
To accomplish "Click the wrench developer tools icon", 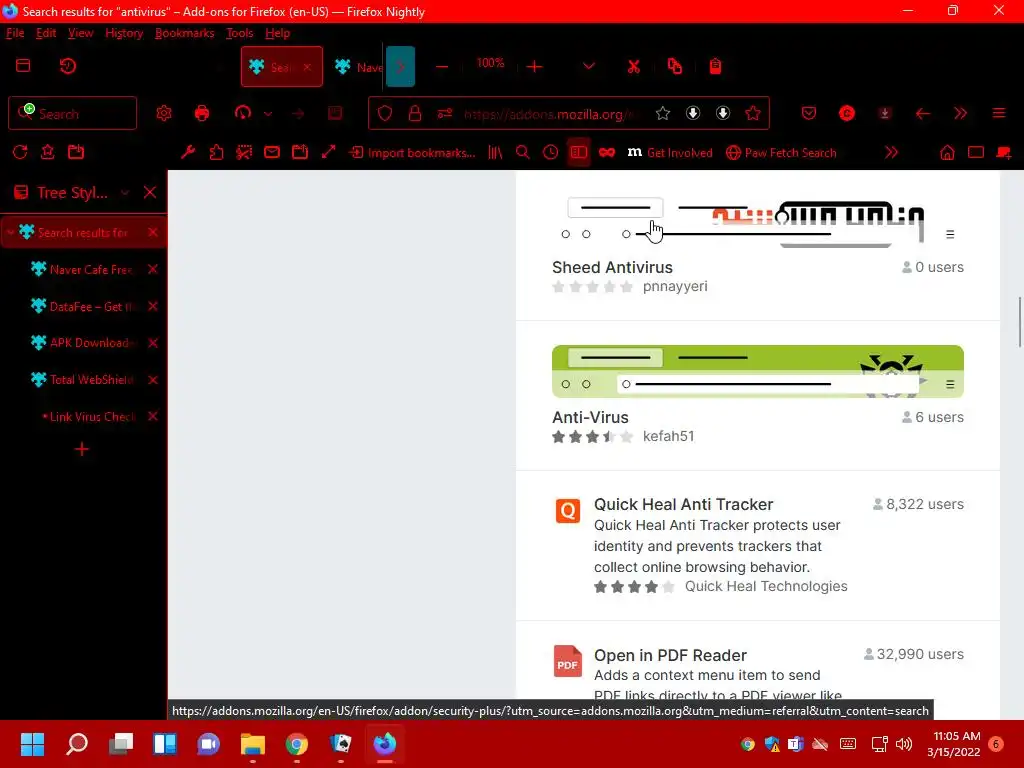I will point(188,152).
